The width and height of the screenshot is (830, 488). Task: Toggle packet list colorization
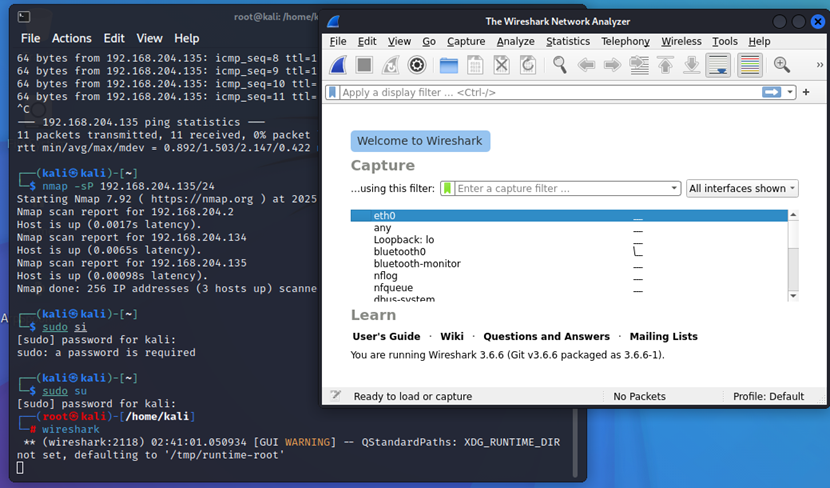click(x=749, y=65)
